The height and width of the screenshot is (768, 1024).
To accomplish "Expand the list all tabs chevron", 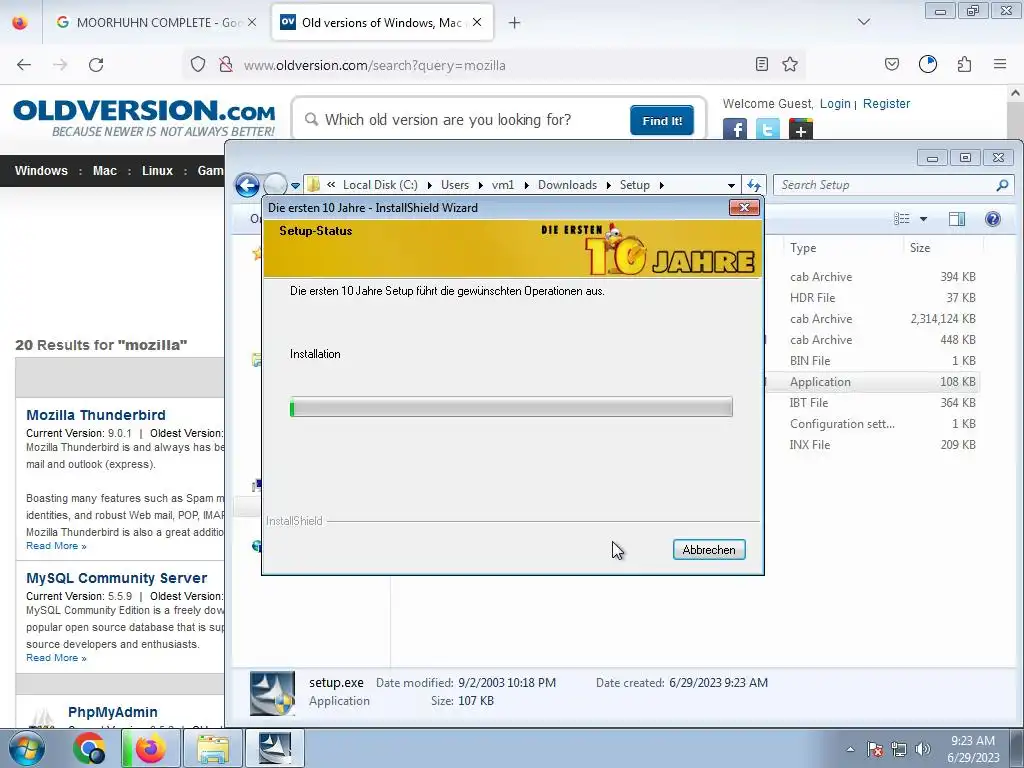I will [864, 22].
